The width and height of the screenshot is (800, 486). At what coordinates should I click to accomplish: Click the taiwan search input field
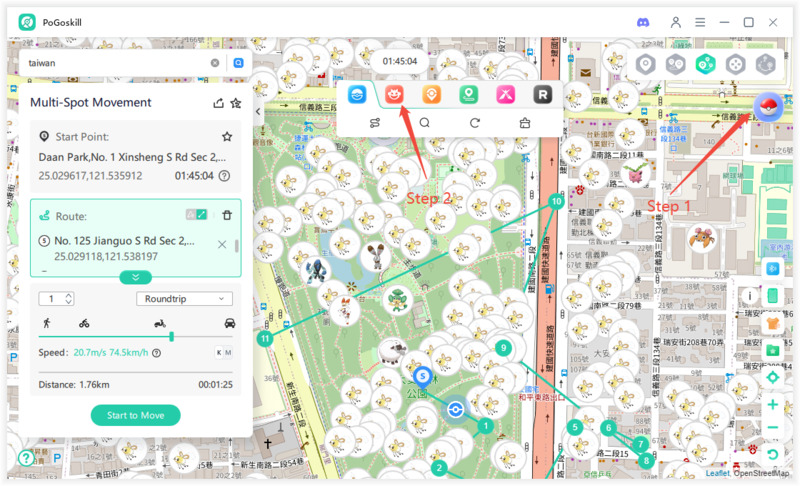pyautogui.click(x=115, y=62)
